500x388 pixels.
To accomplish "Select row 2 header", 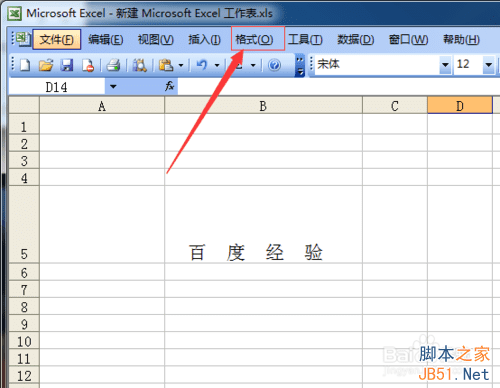I will click(x=24, y=143).
